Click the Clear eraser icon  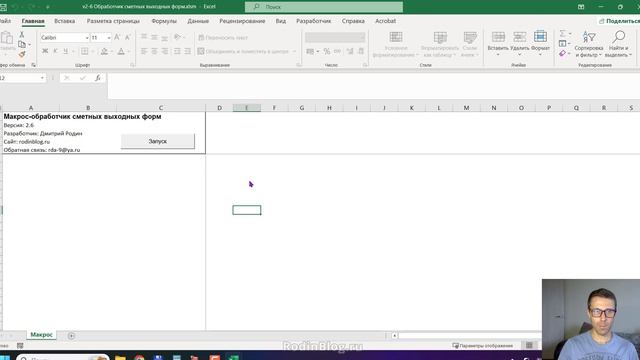click(563, 53)
